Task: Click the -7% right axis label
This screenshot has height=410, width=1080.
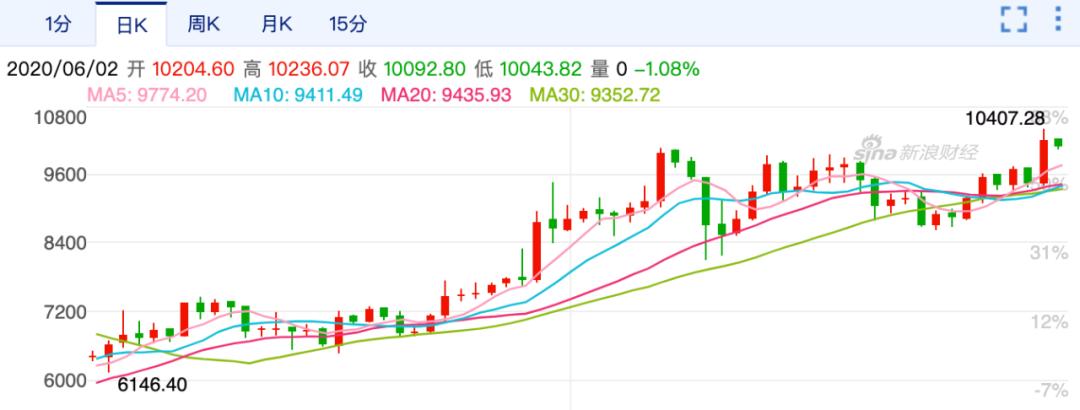Action: pos(1051,391)
